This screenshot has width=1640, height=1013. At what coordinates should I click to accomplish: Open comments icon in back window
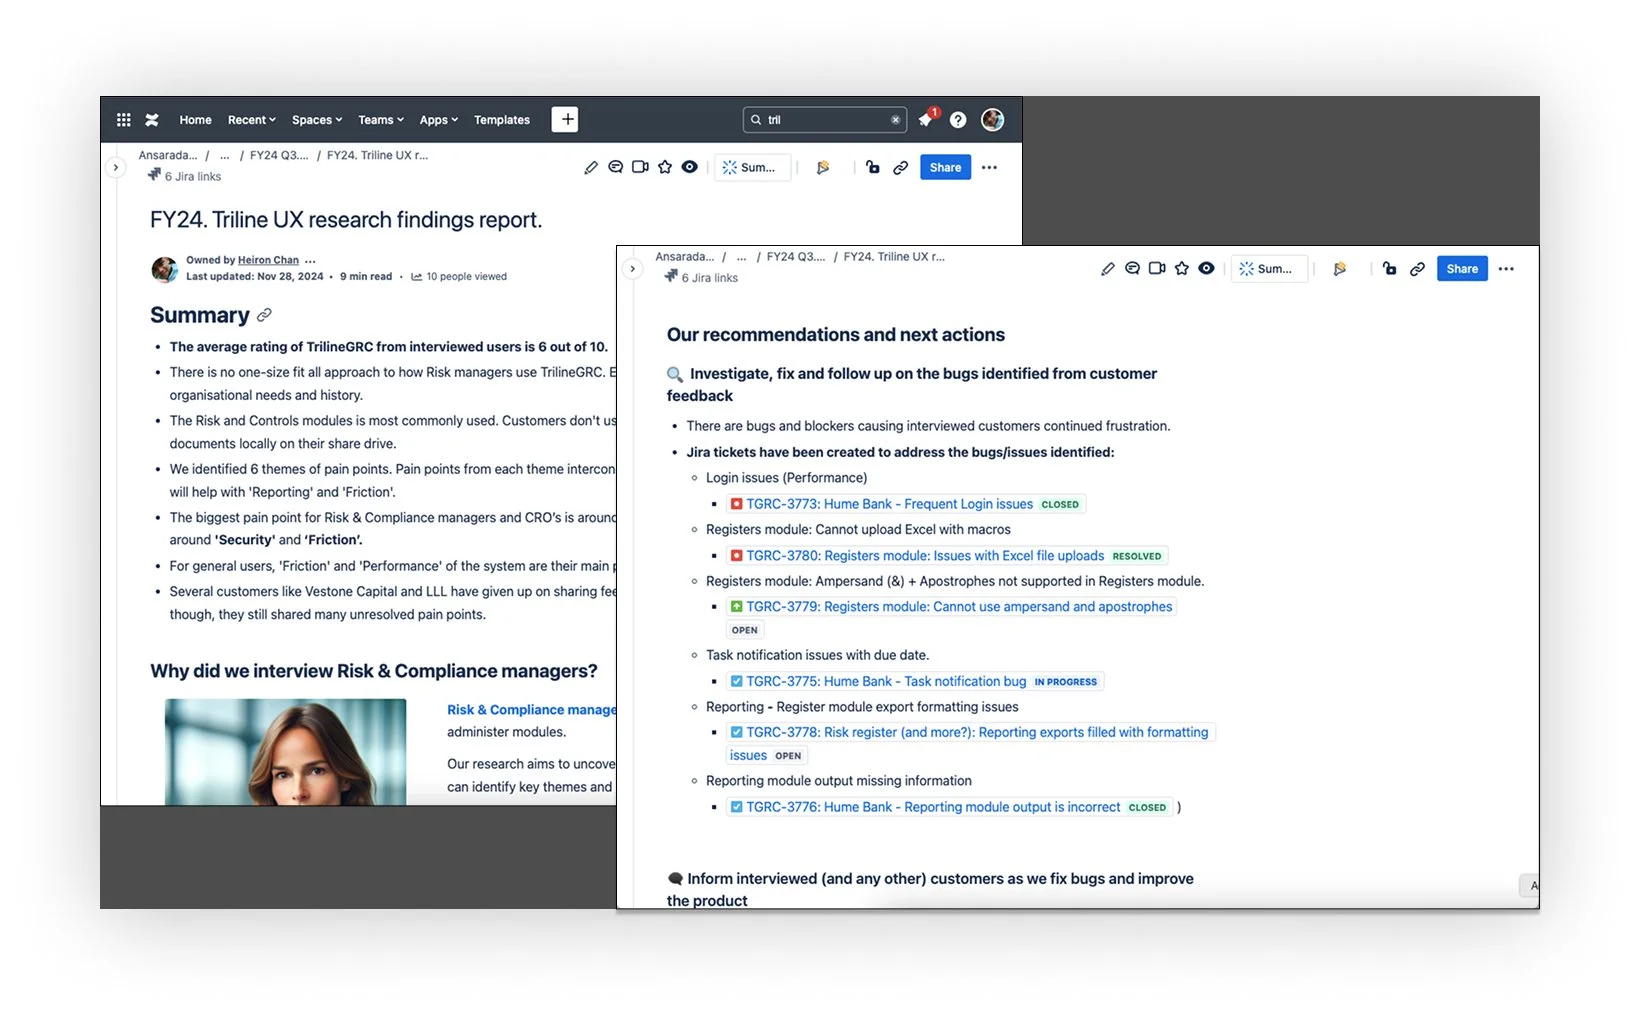[x=616, y=167]
